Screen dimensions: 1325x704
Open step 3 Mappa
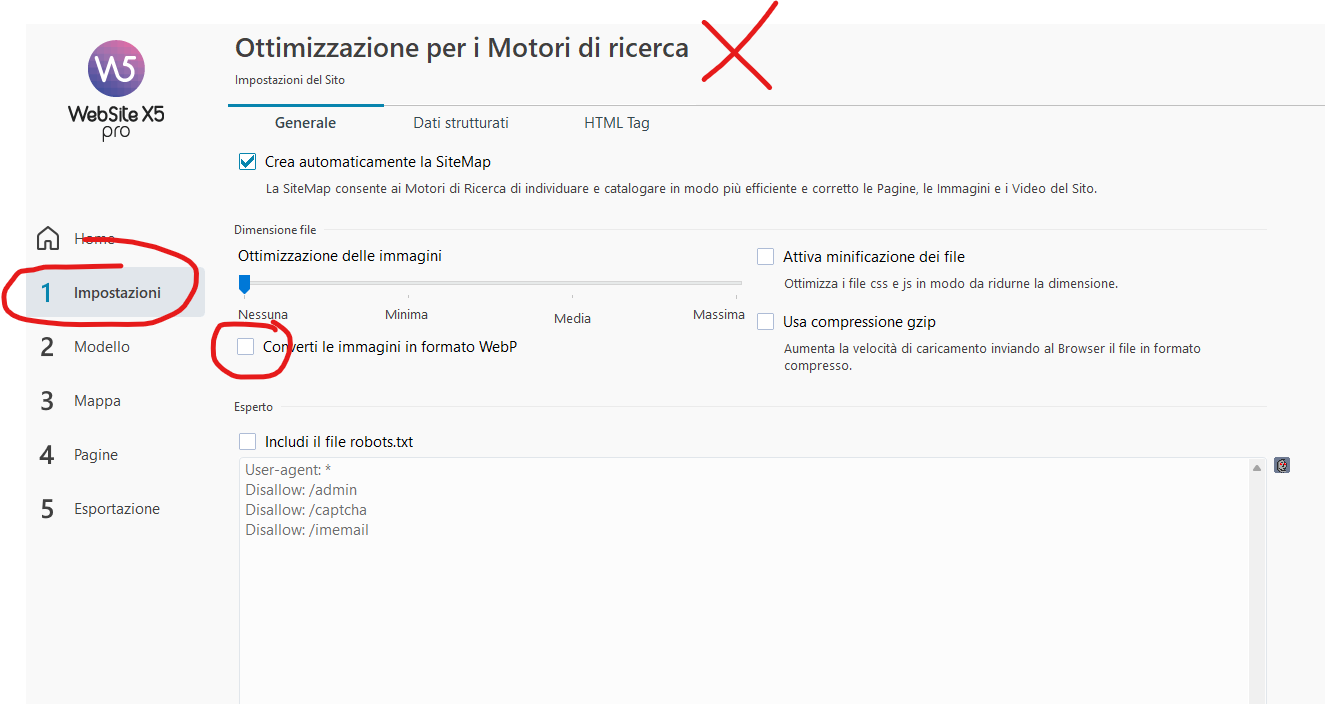coord(97,401)
